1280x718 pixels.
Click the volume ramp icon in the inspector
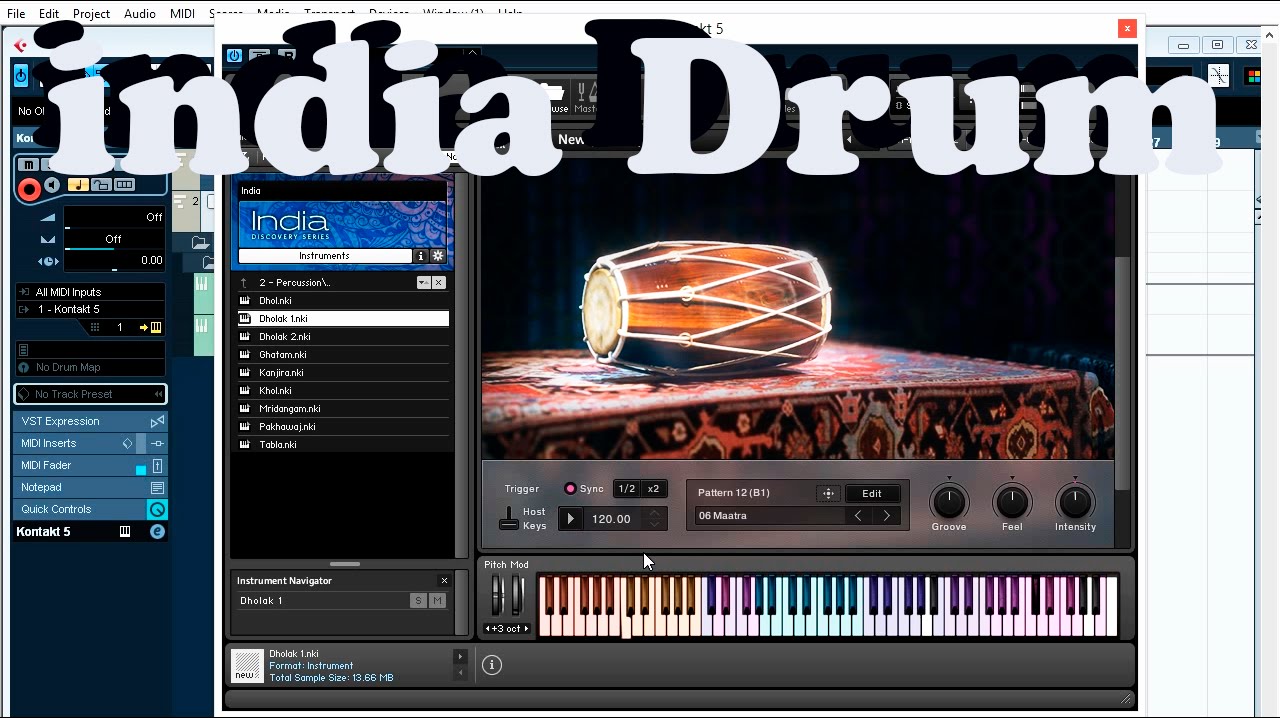tap(48, 217)
